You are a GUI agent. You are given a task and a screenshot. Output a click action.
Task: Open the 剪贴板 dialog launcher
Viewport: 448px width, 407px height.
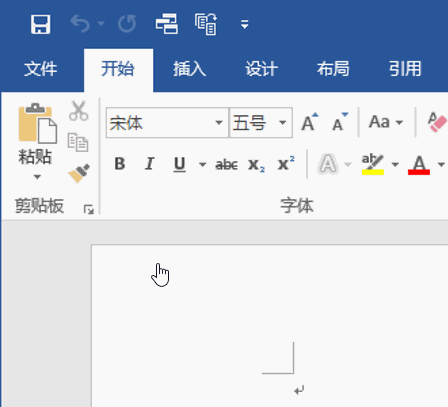[x=89, y=209]
